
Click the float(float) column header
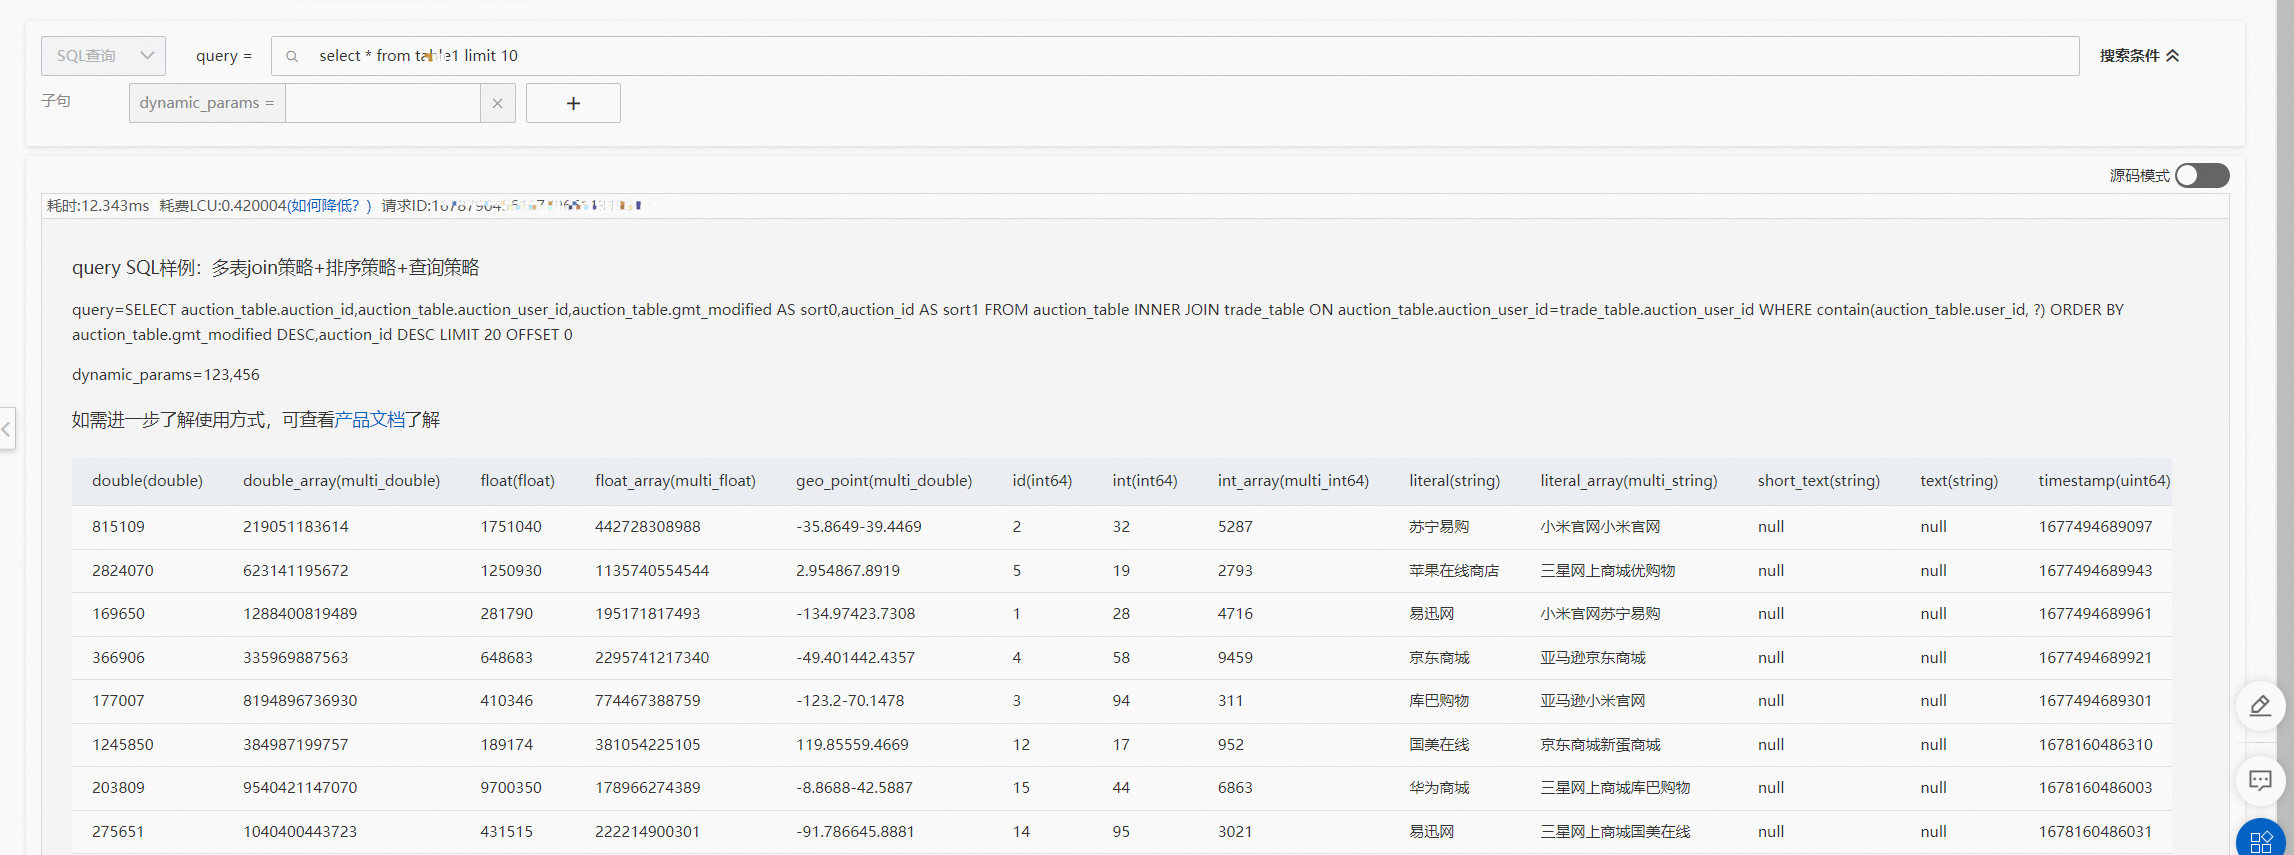click(x=517, y=481)
